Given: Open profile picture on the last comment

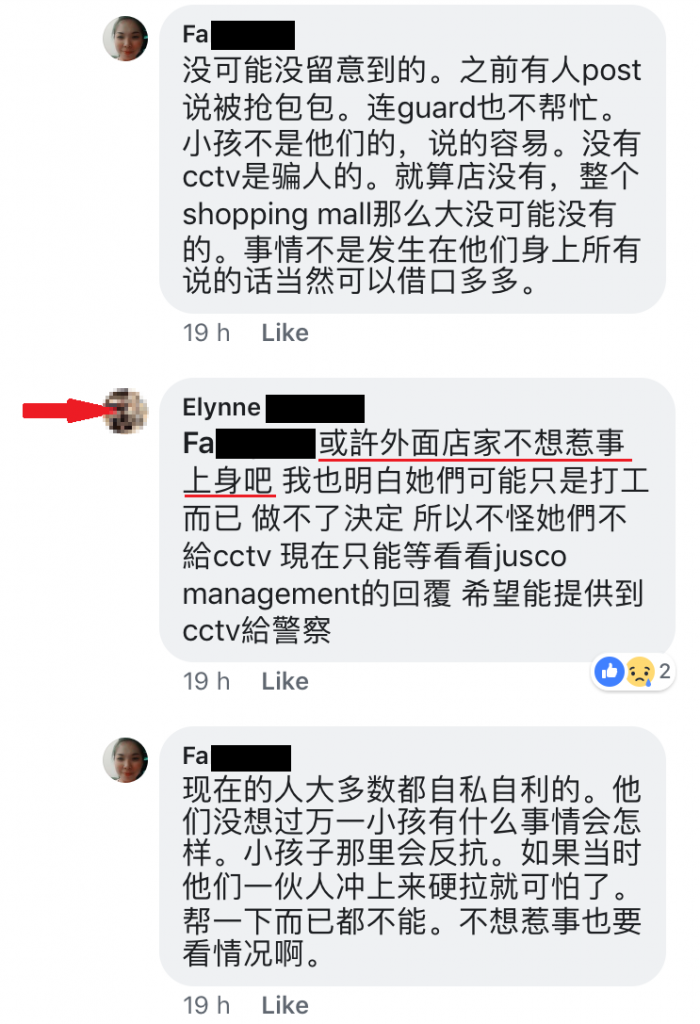Looking at the screenshot, I should click(125, 760).
